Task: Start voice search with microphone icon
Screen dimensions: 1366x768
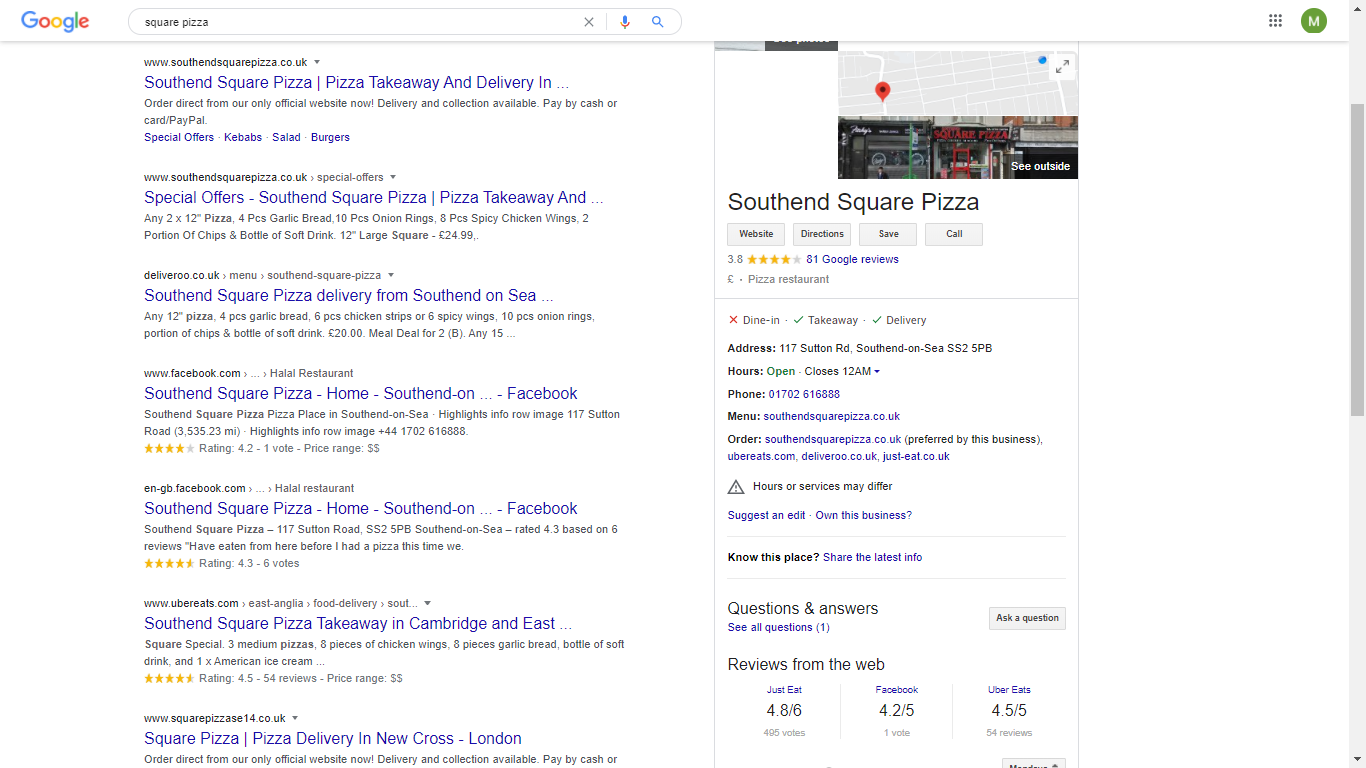Action: point(625,21)
